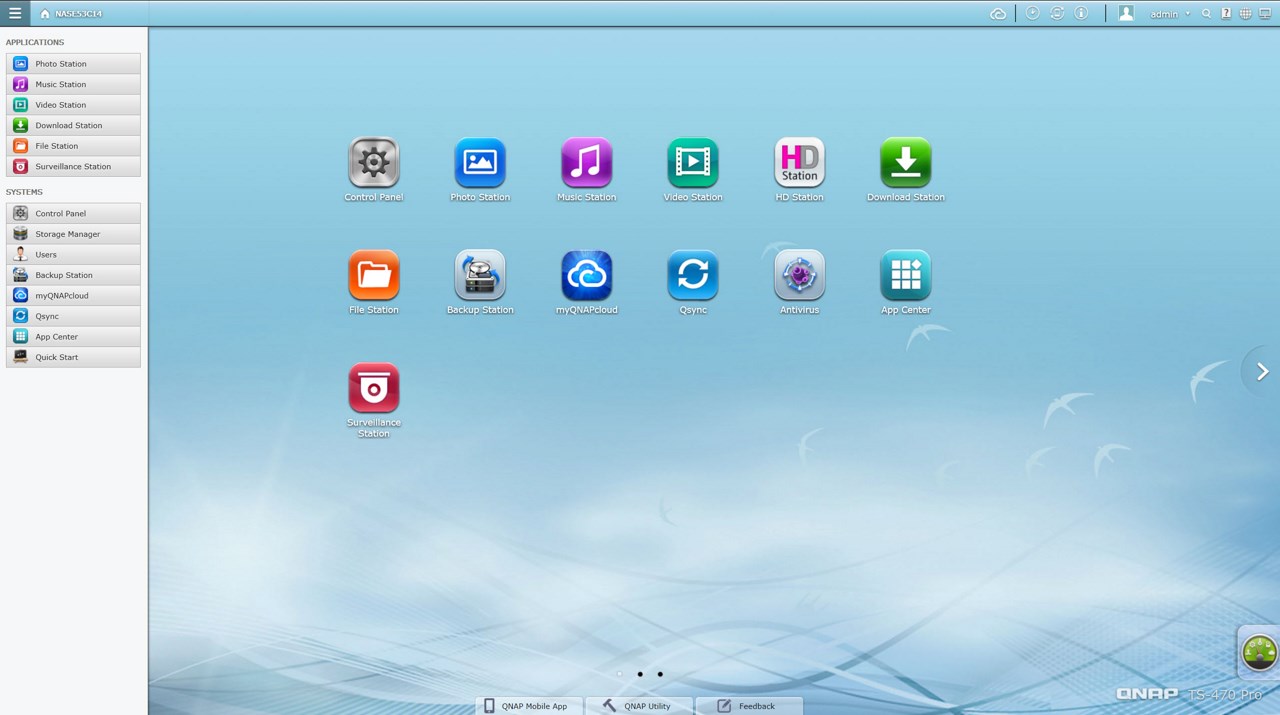Click the QNAP Mobile App button
Viewport: 1280px width, 715px height.
(528, 706)
